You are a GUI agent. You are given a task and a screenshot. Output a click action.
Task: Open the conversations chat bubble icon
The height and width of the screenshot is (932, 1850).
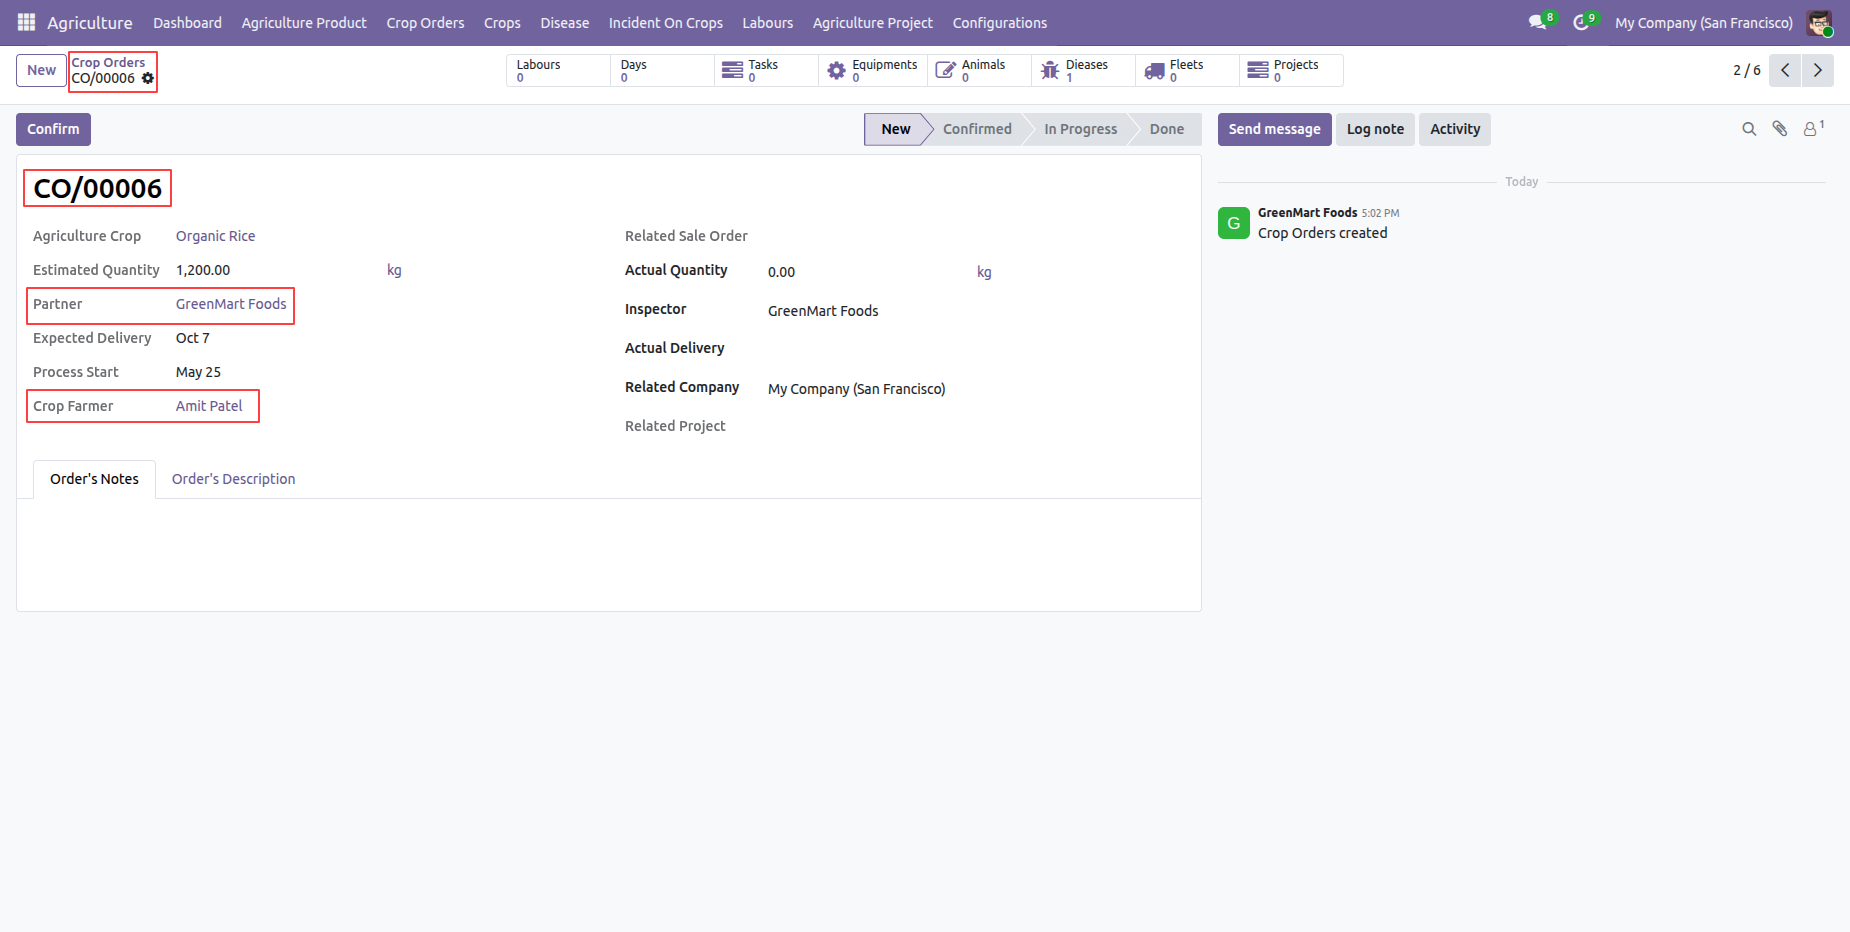click(1537, 22)
